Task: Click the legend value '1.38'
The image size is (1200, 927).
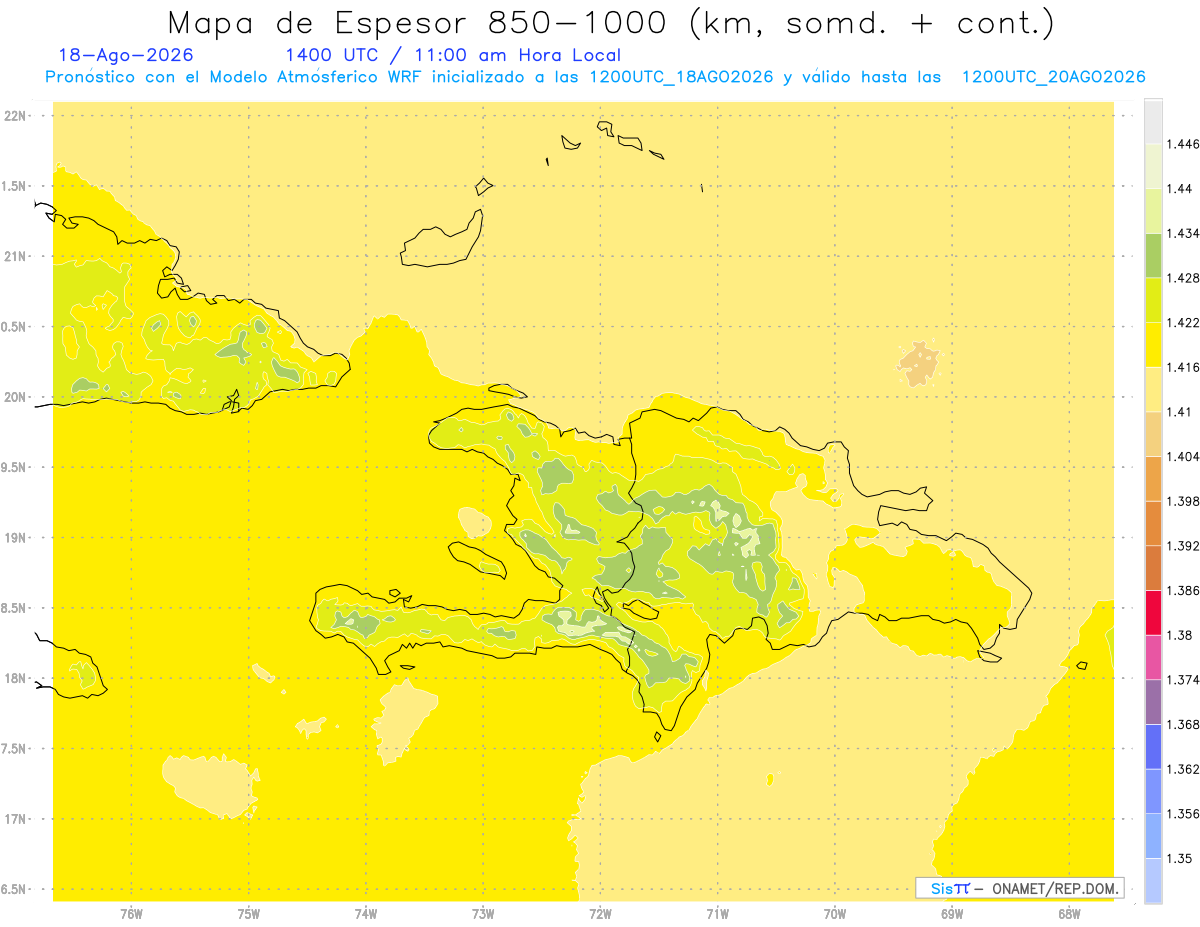Action: [1179, 635]
